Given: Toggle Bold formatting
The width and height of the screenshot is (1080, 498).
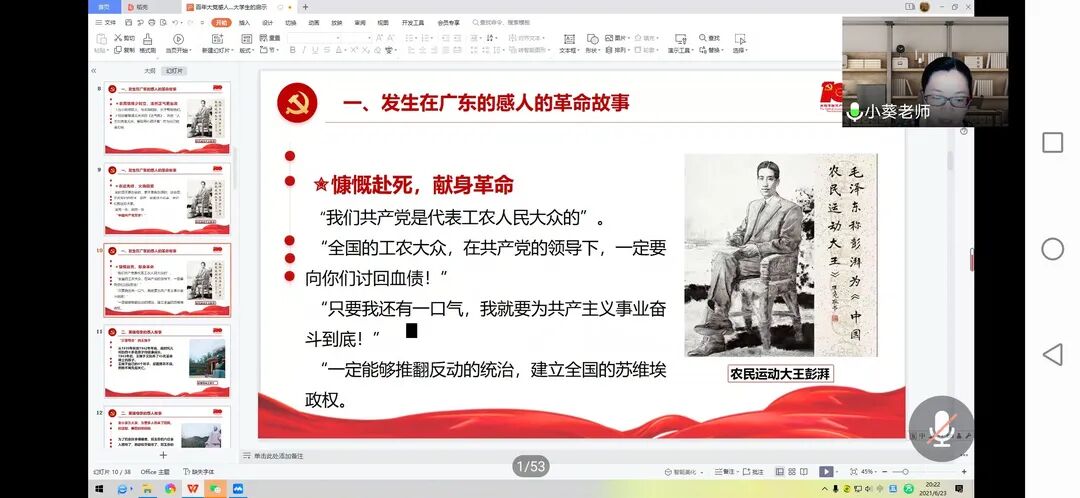Looking at the screenshot, I should (x=293, y=50).
